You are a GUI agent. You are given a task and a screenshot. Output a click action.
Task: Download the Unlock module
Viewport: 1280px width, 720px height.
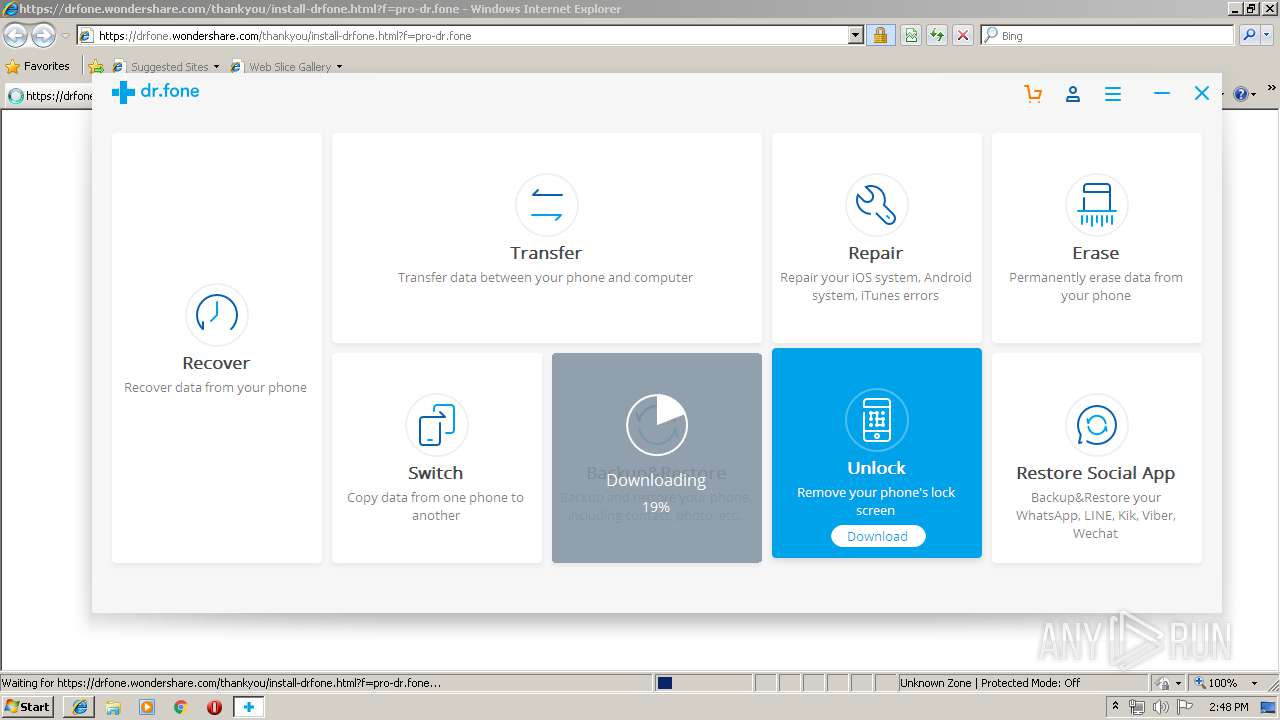coord(877,536)
